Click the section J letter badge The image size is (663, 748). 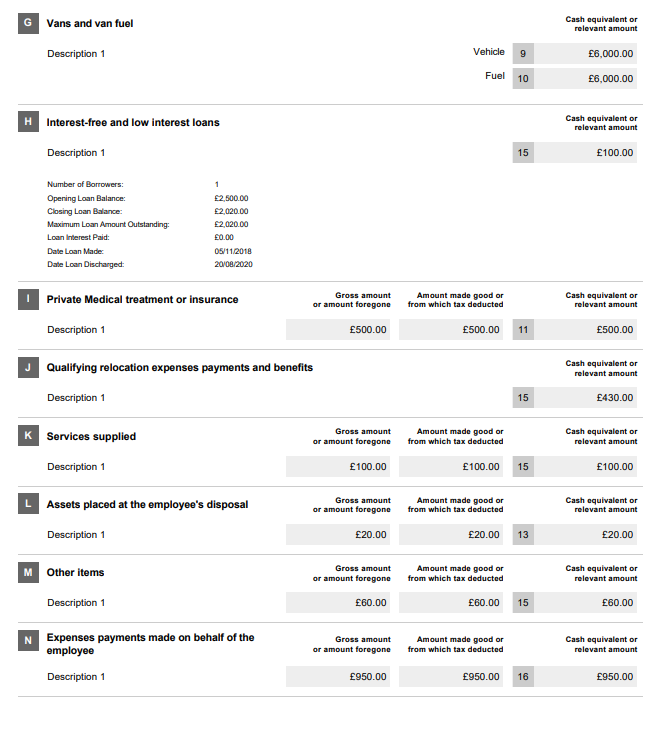(28, 367)
